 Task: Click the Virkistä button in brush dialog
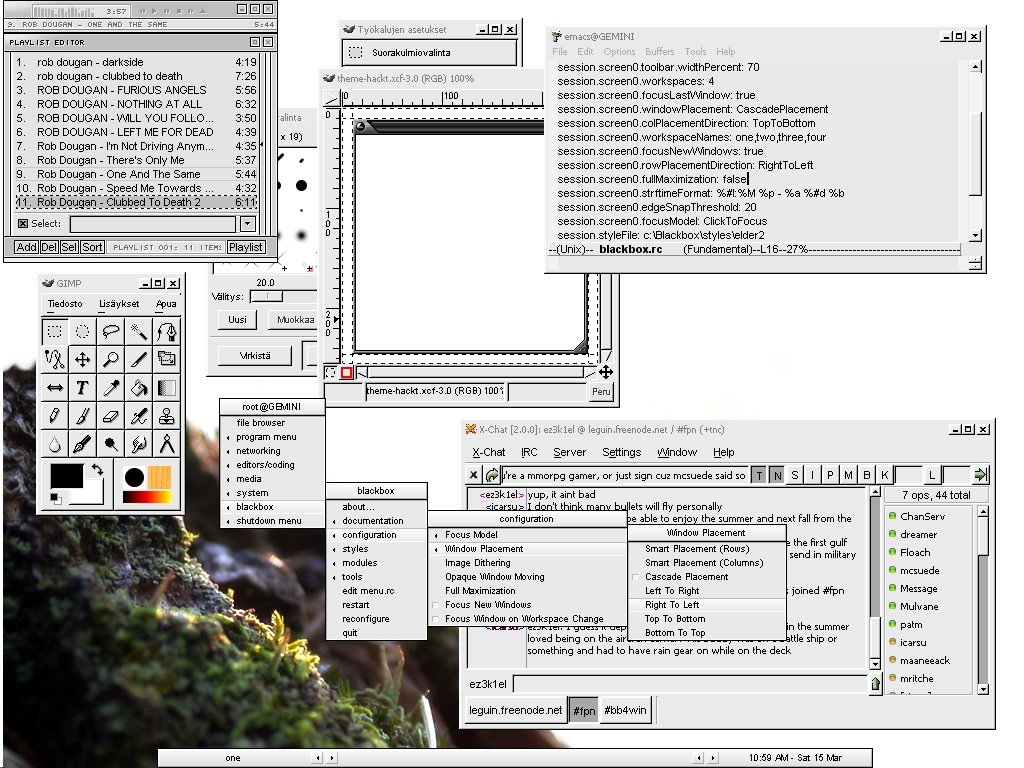255,356
